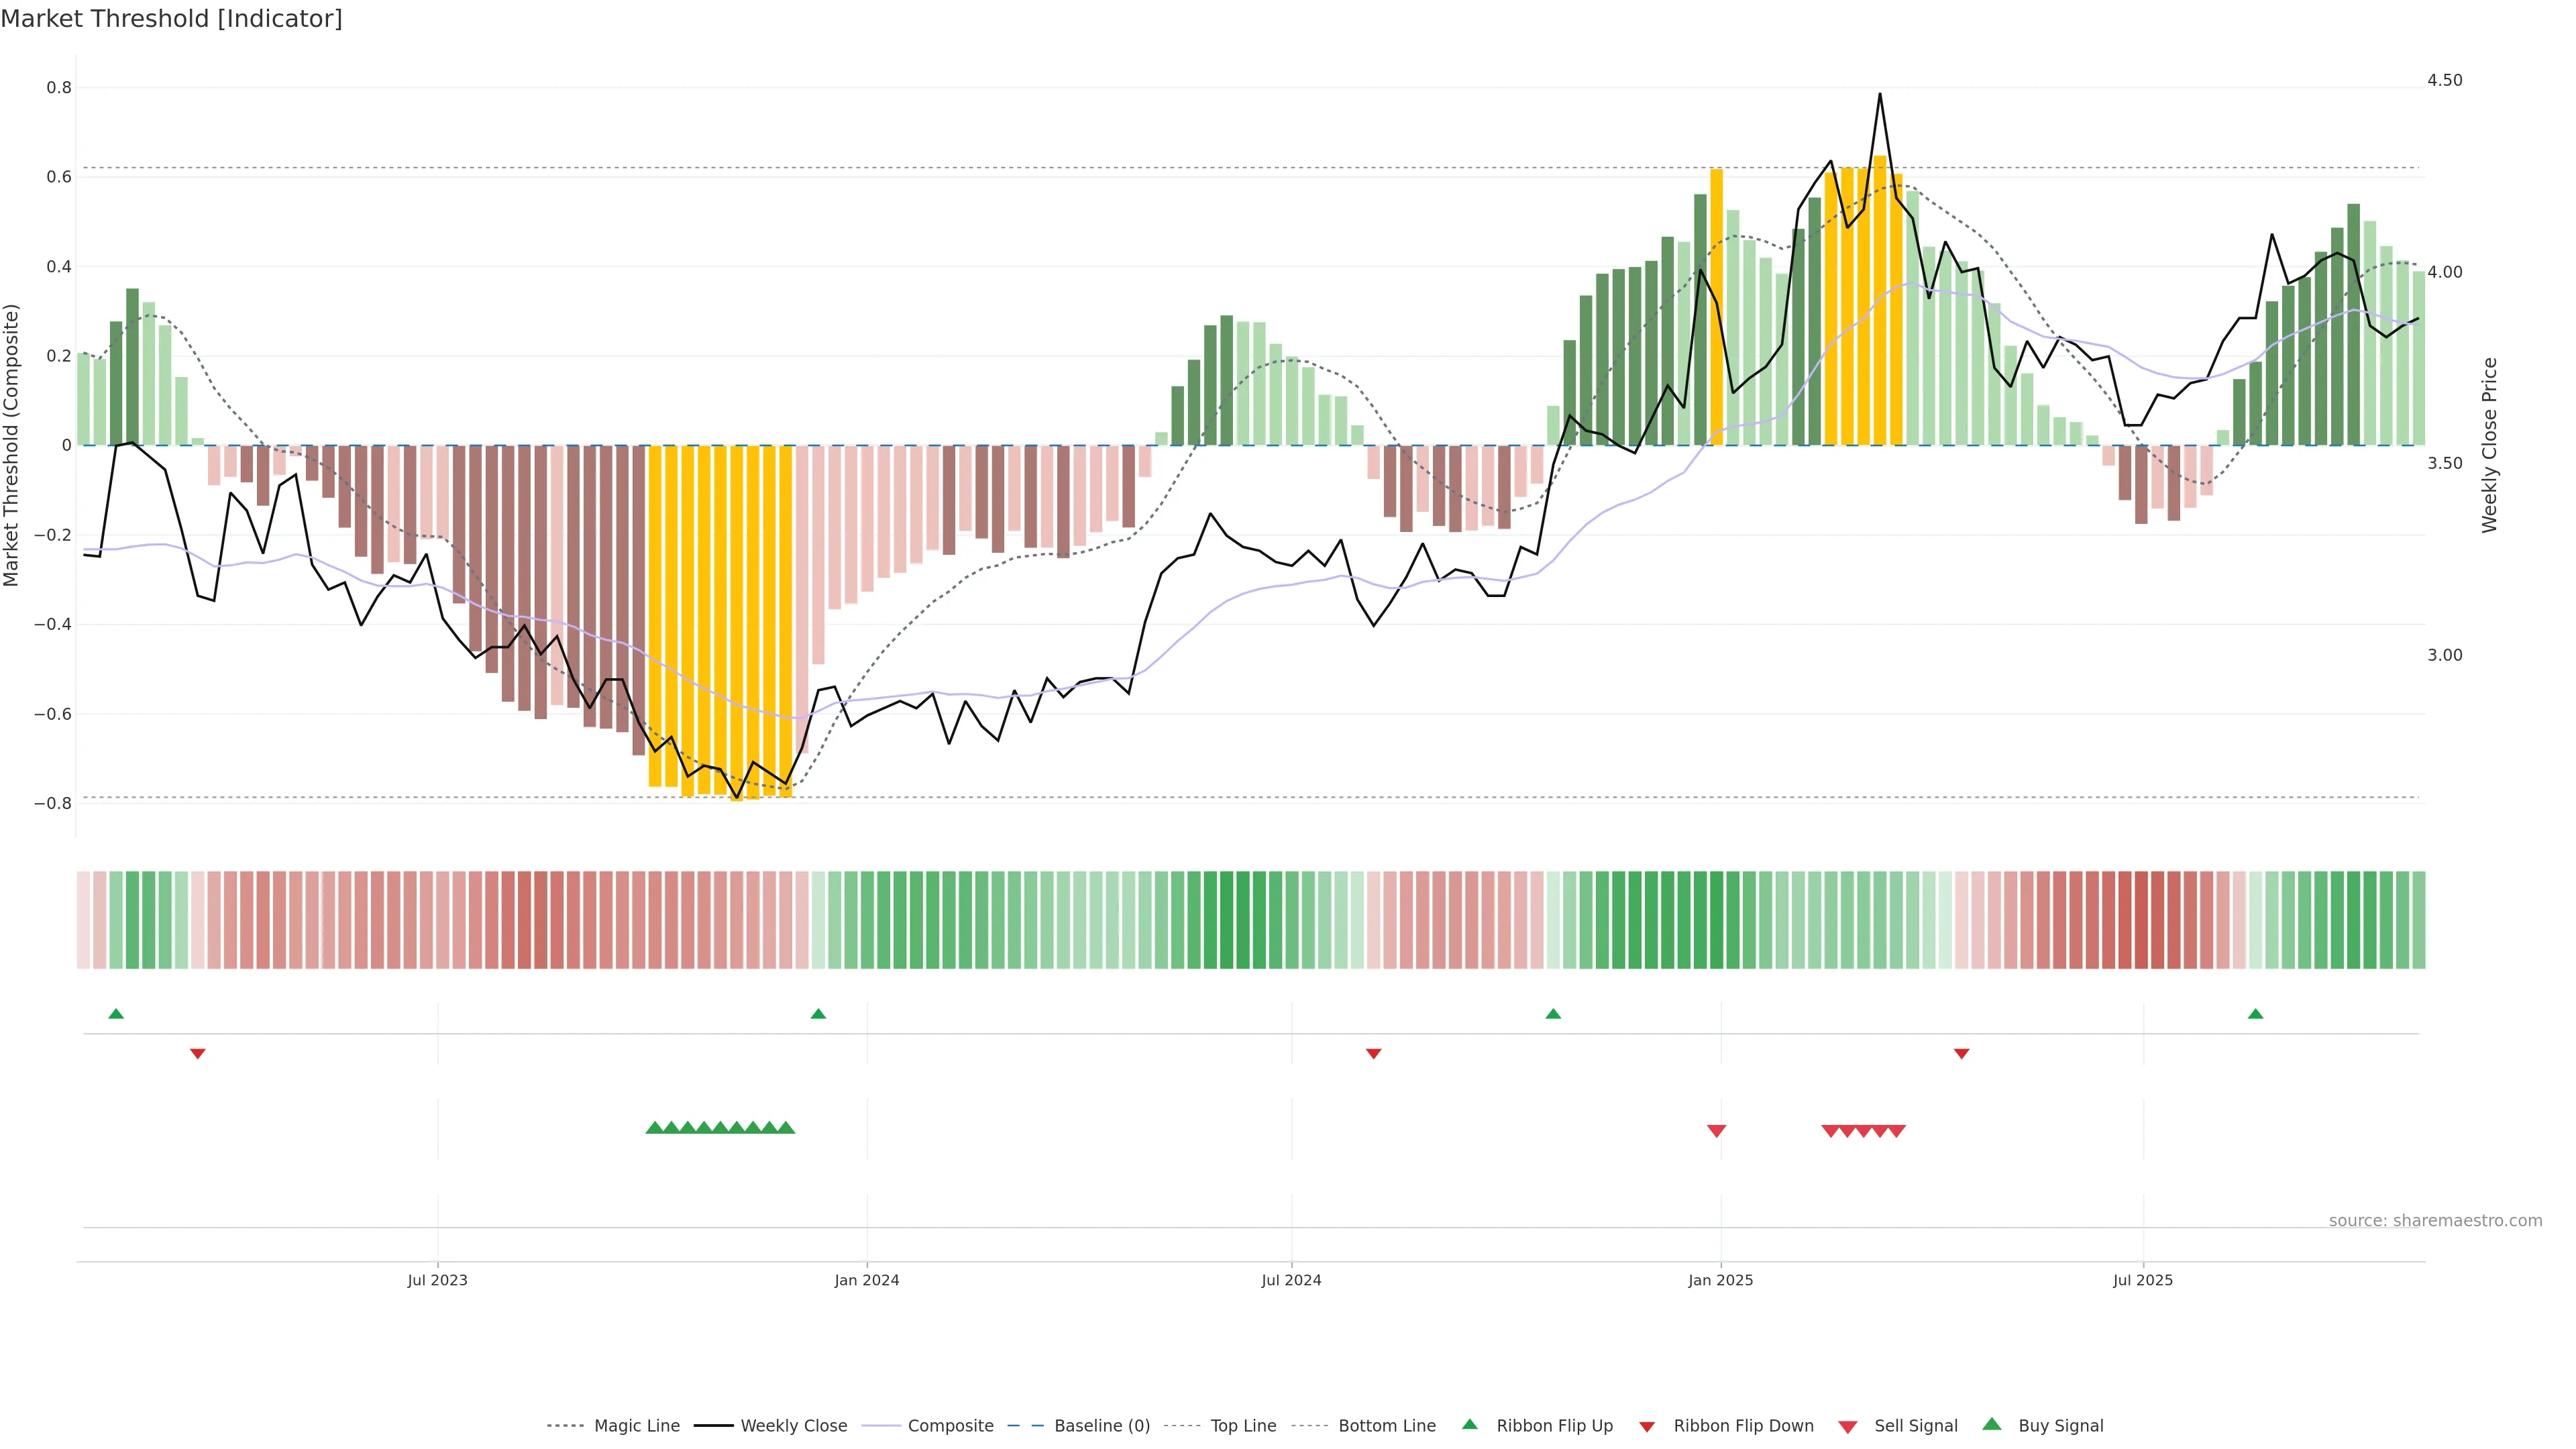
Task: Click the Market Threshold [Indicator] chart title
Action: tap(171, 19)
